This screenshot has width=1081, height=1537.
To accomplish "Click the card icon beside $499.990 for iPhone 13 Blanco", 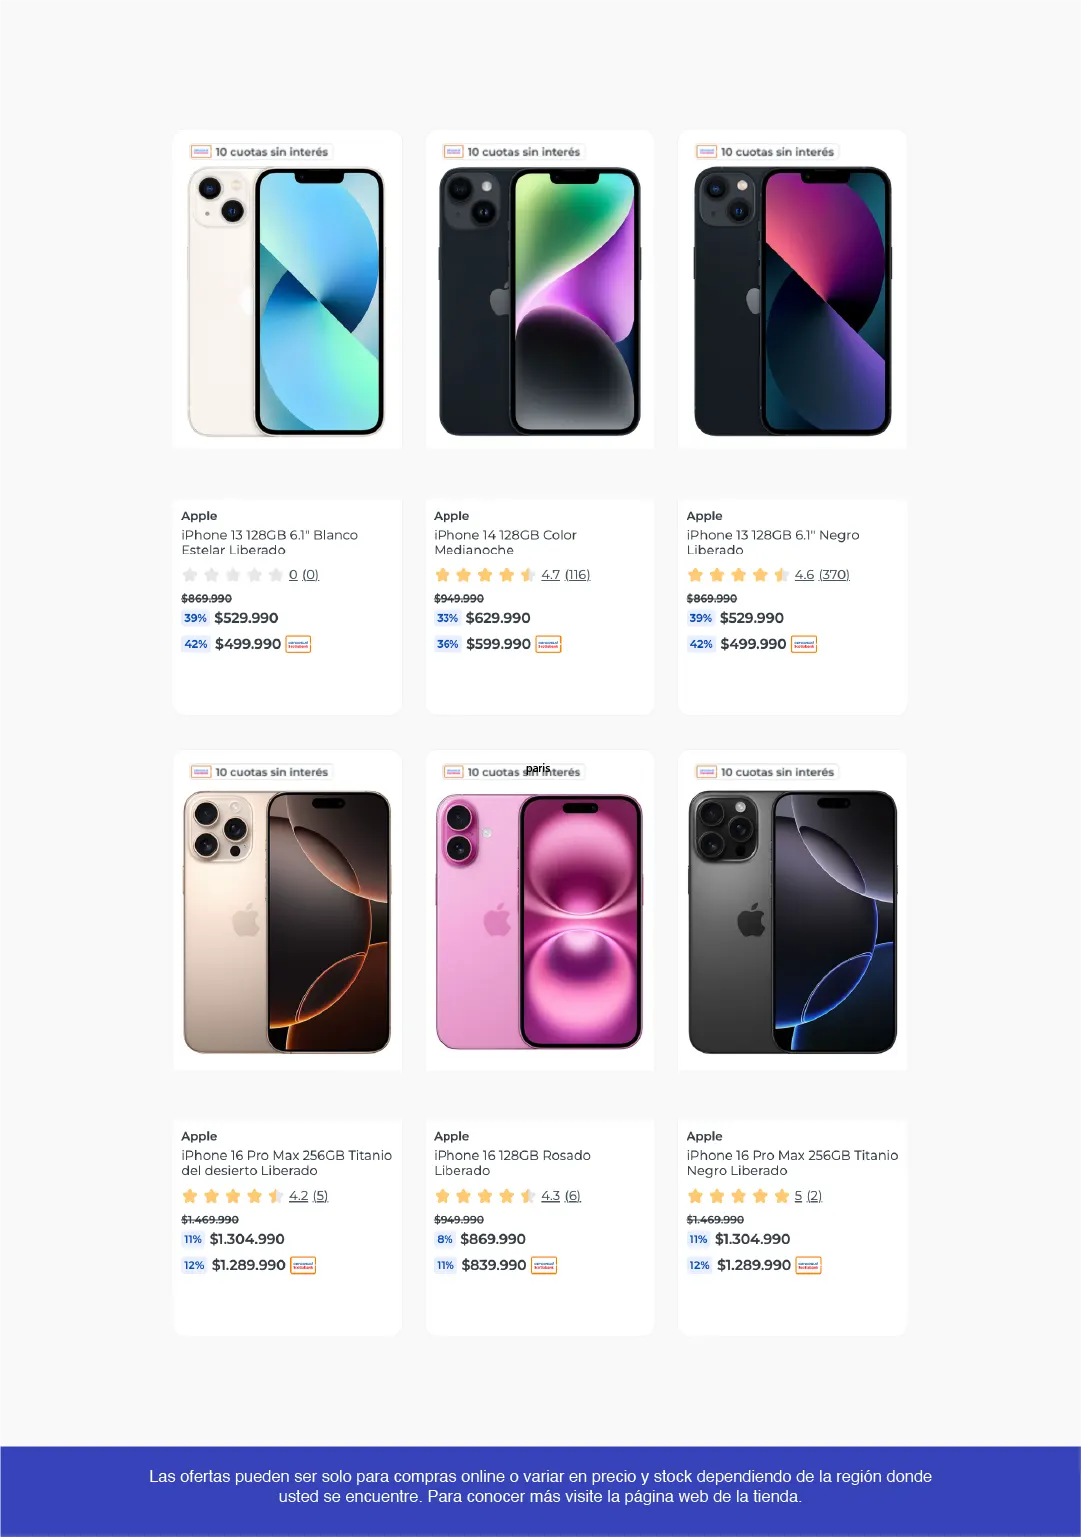I will click(x=298, y=645).
